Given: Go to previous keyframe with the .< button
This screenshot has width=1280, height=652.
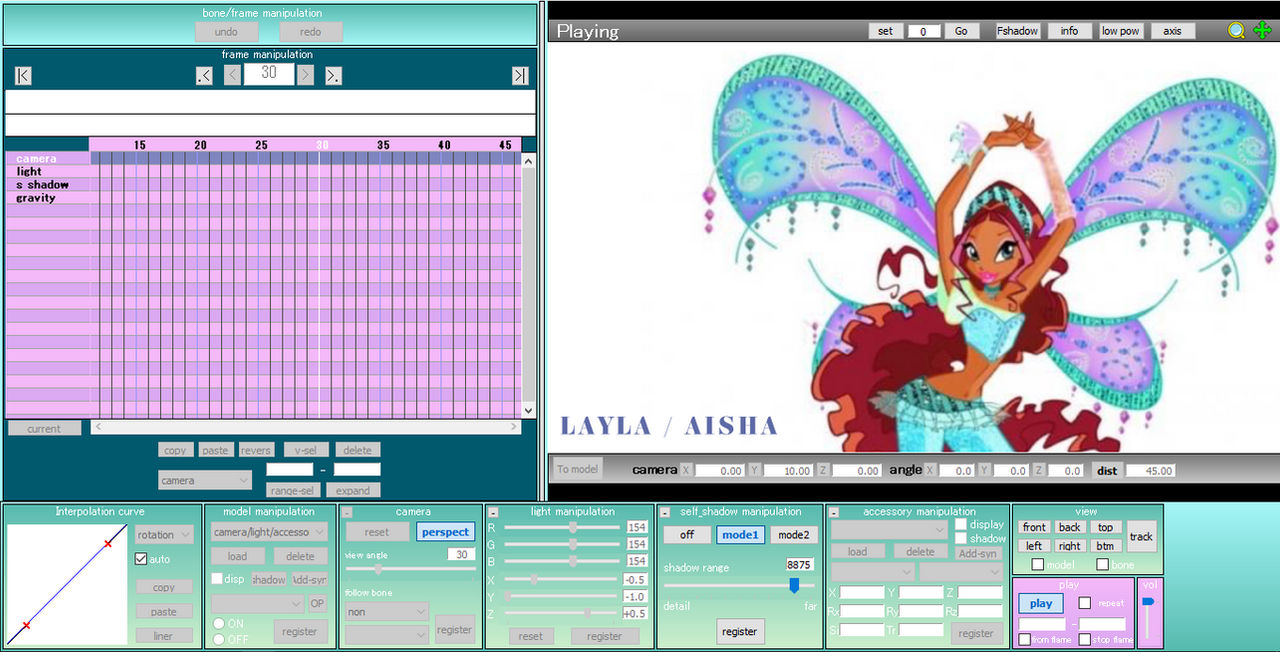Looking at the screenshot, I should [204, 75].
